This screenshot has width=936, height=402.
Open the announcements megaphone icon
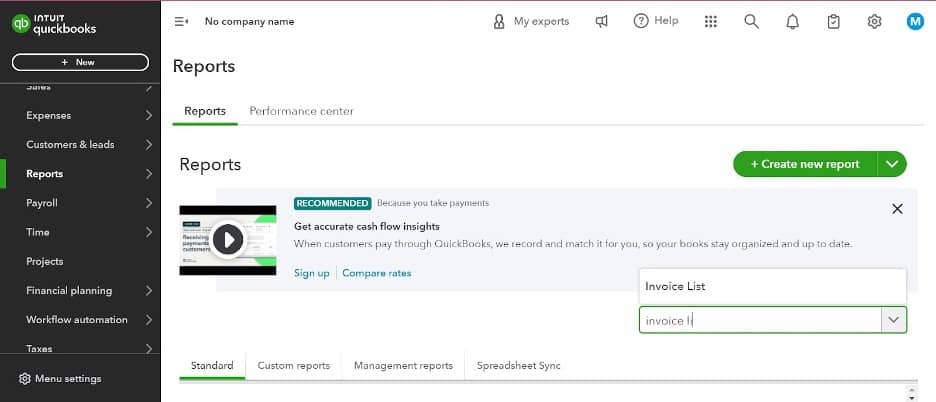601,21
